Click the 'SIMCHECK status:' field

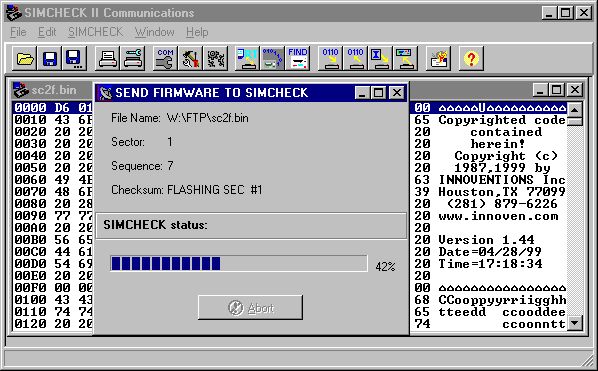pos(251,225)
